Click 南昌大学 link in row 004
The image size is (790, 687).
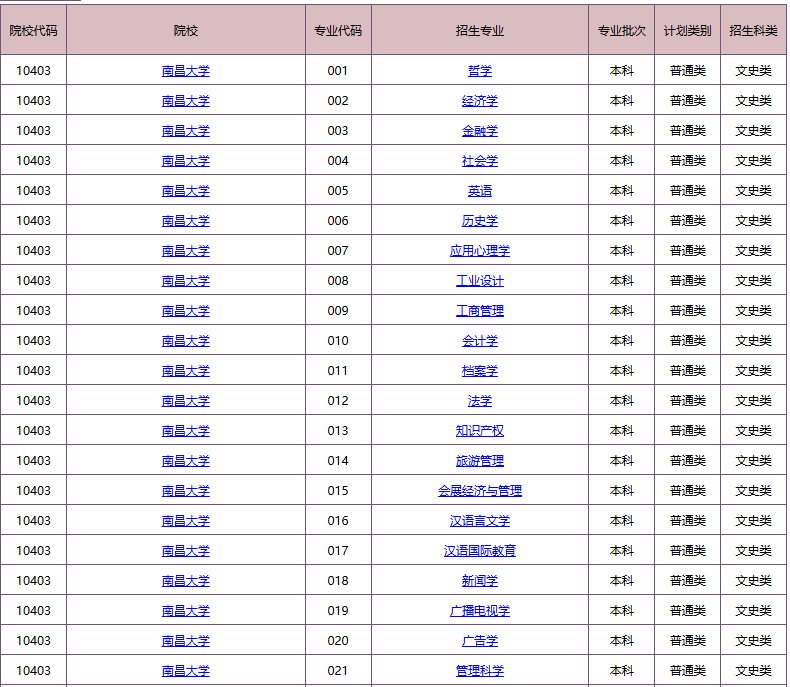tap(185, 161)
